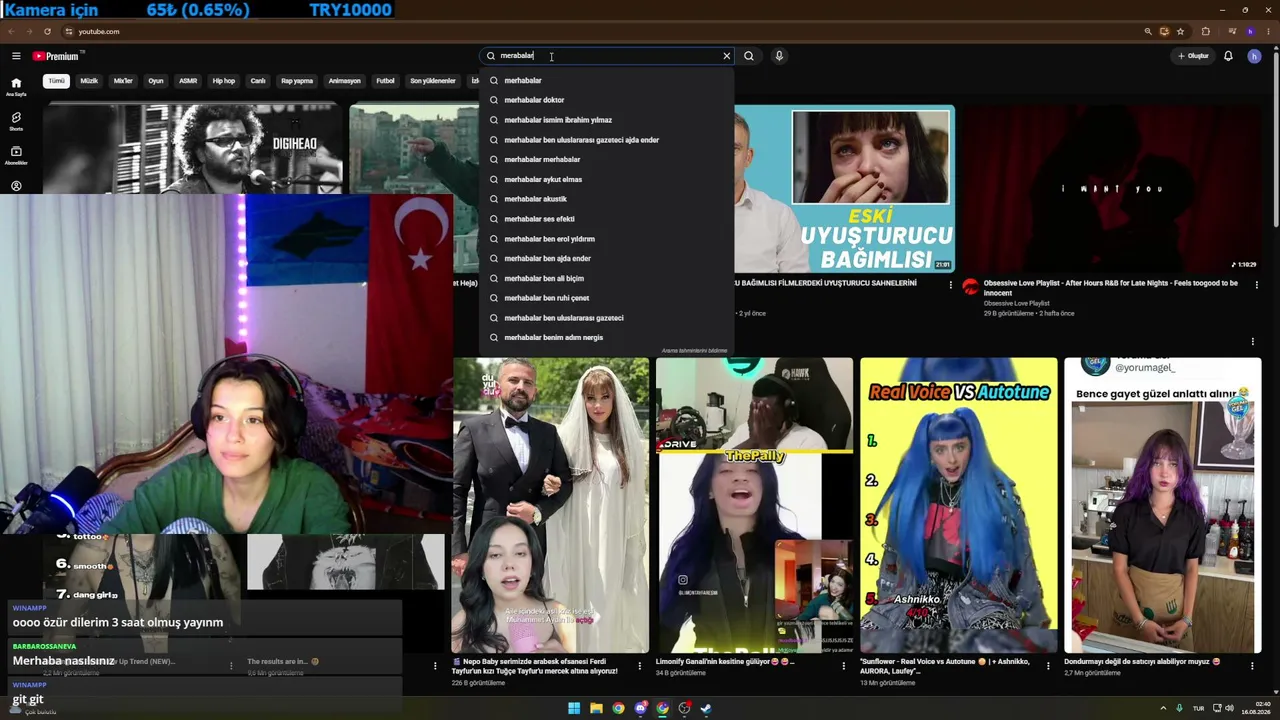Click the Oluştur create button
The width and height of the screenshot is (1280, 720).
tap(1193, 56)
